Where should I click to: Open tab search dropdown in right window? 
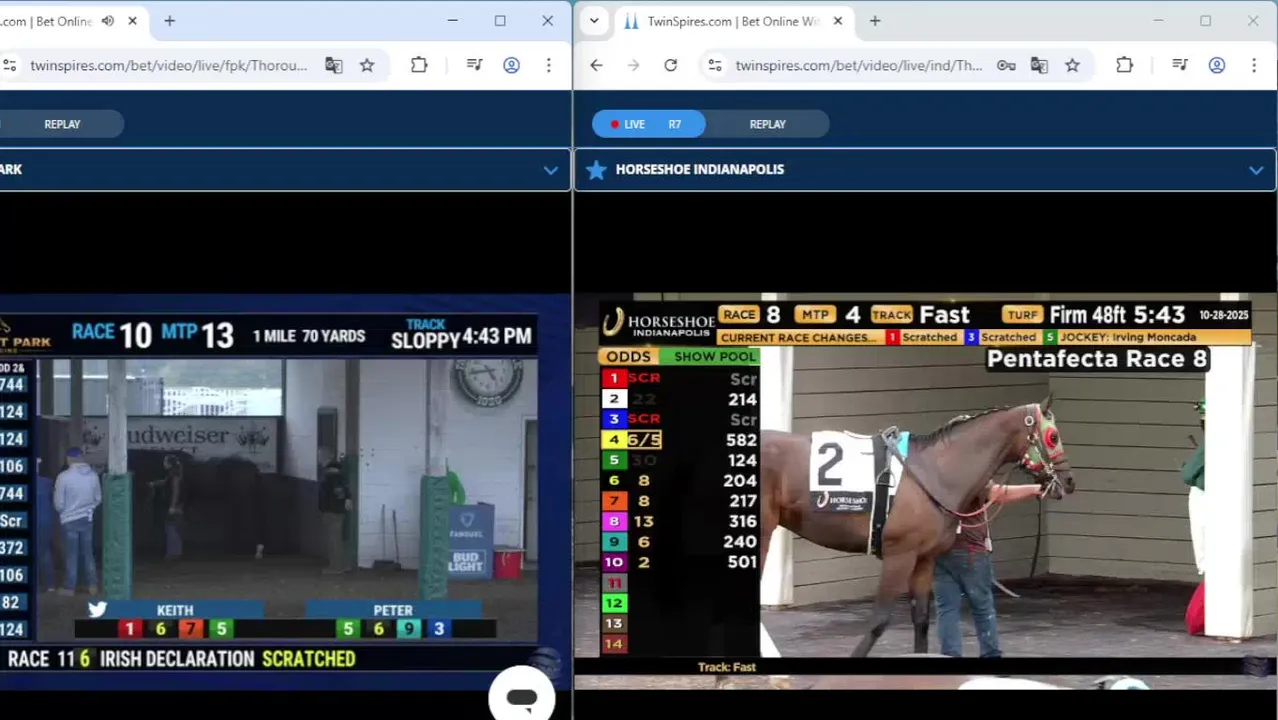coord(594,21)
